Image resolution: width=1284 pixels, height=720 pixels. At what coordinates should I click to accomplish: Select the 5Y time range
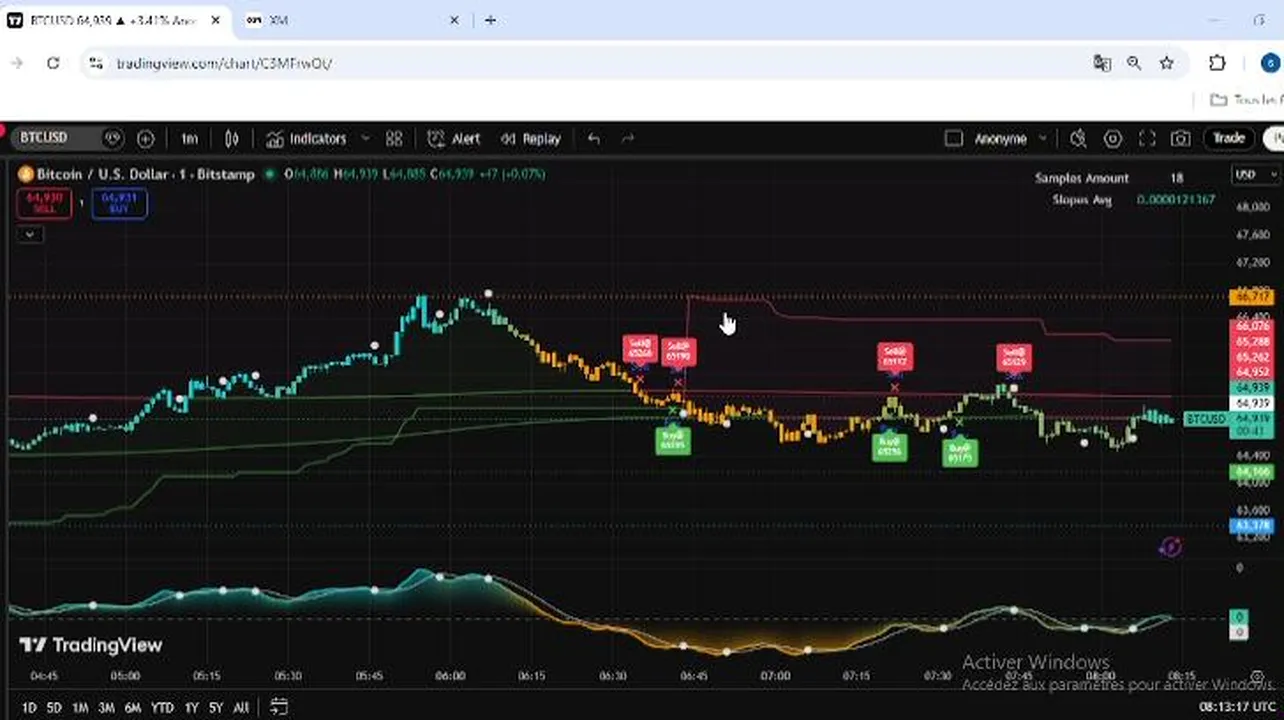point(216,708)
